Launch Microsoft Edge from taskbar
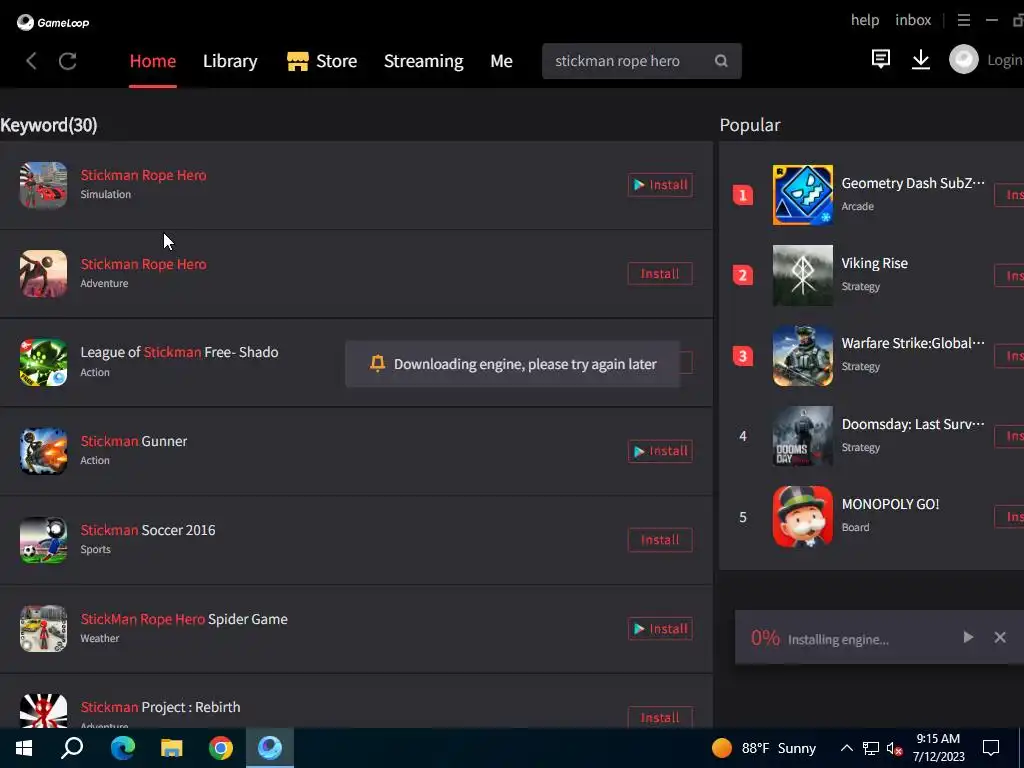 pyautogui.click(x=122, y=748)
